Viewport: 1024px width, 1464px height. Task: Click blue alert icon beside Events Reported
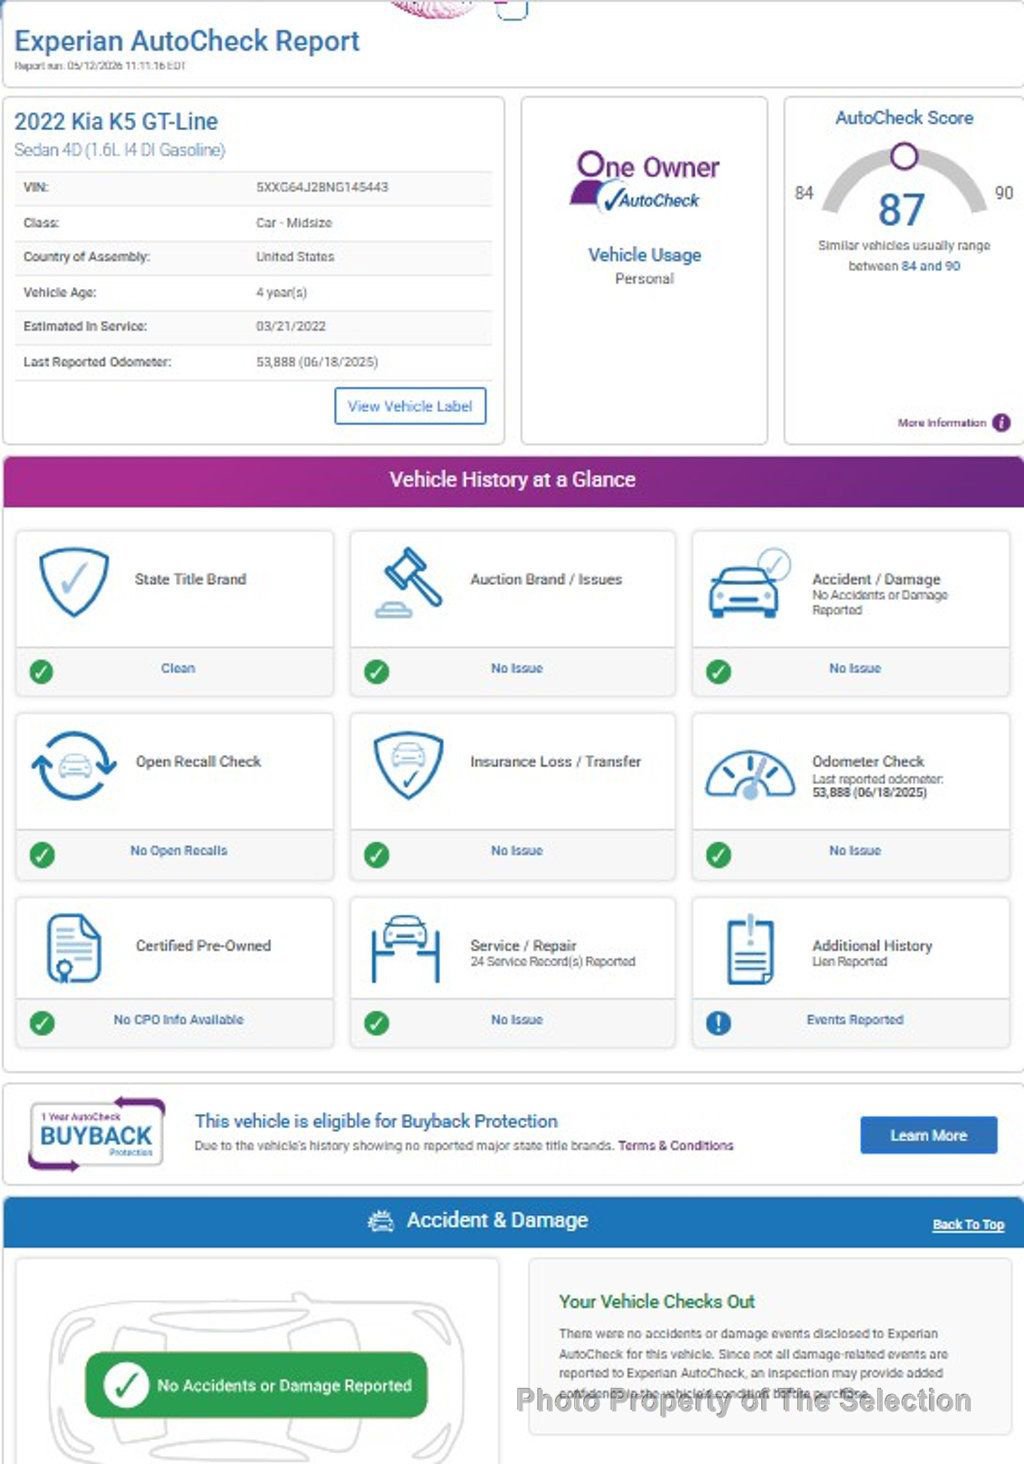718,1023
